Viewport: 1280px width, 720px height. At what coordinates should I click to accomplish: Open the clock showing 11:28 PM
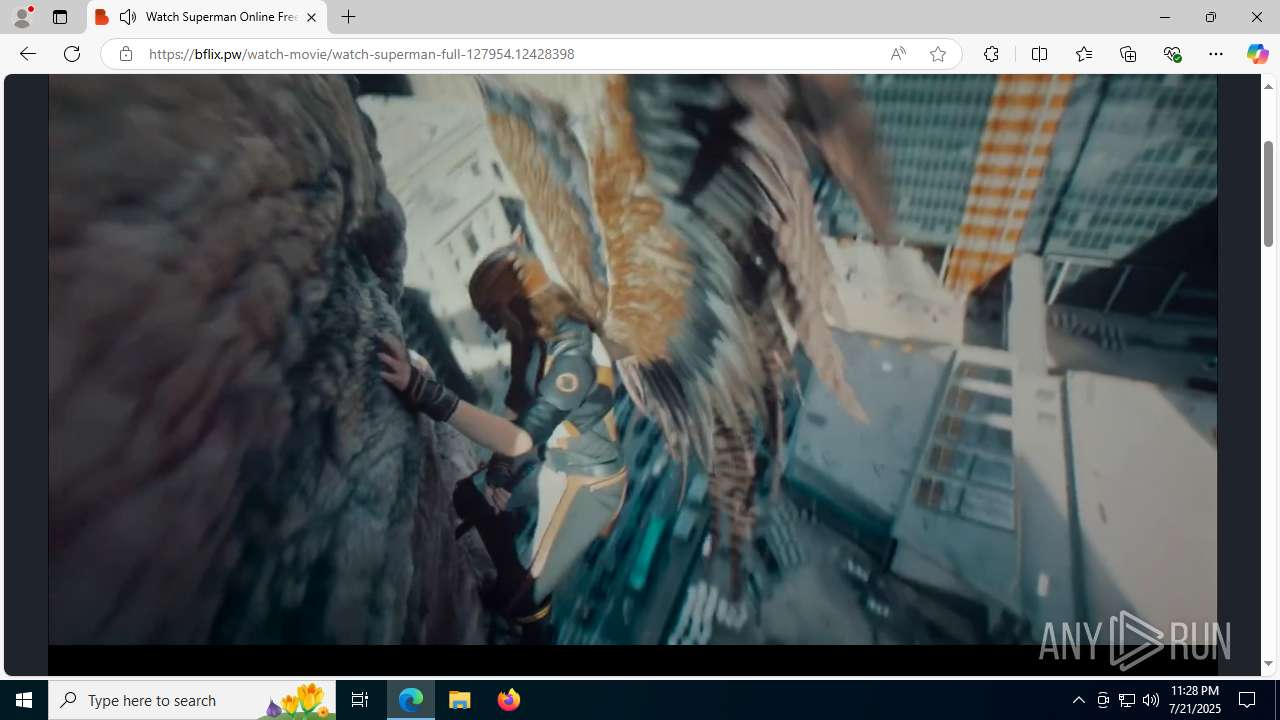tap(1195, 700)
